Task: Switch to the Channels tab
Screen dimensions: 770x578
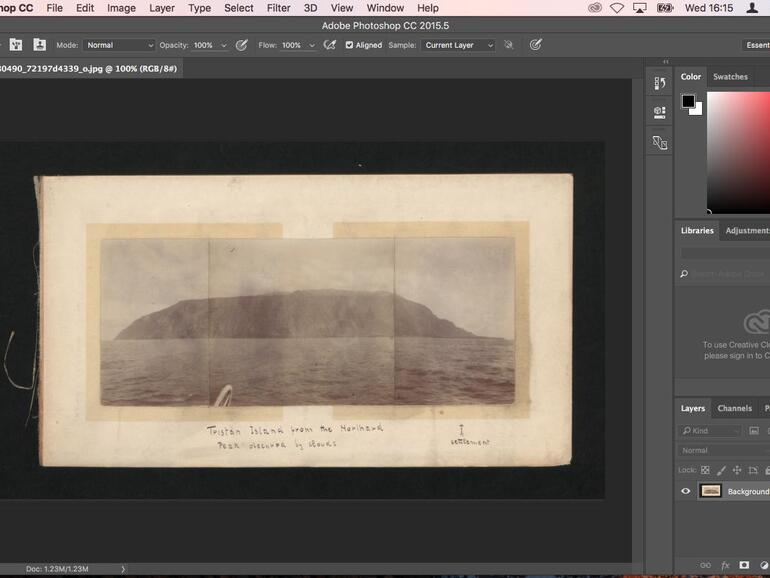Action: tap(734, 408)
